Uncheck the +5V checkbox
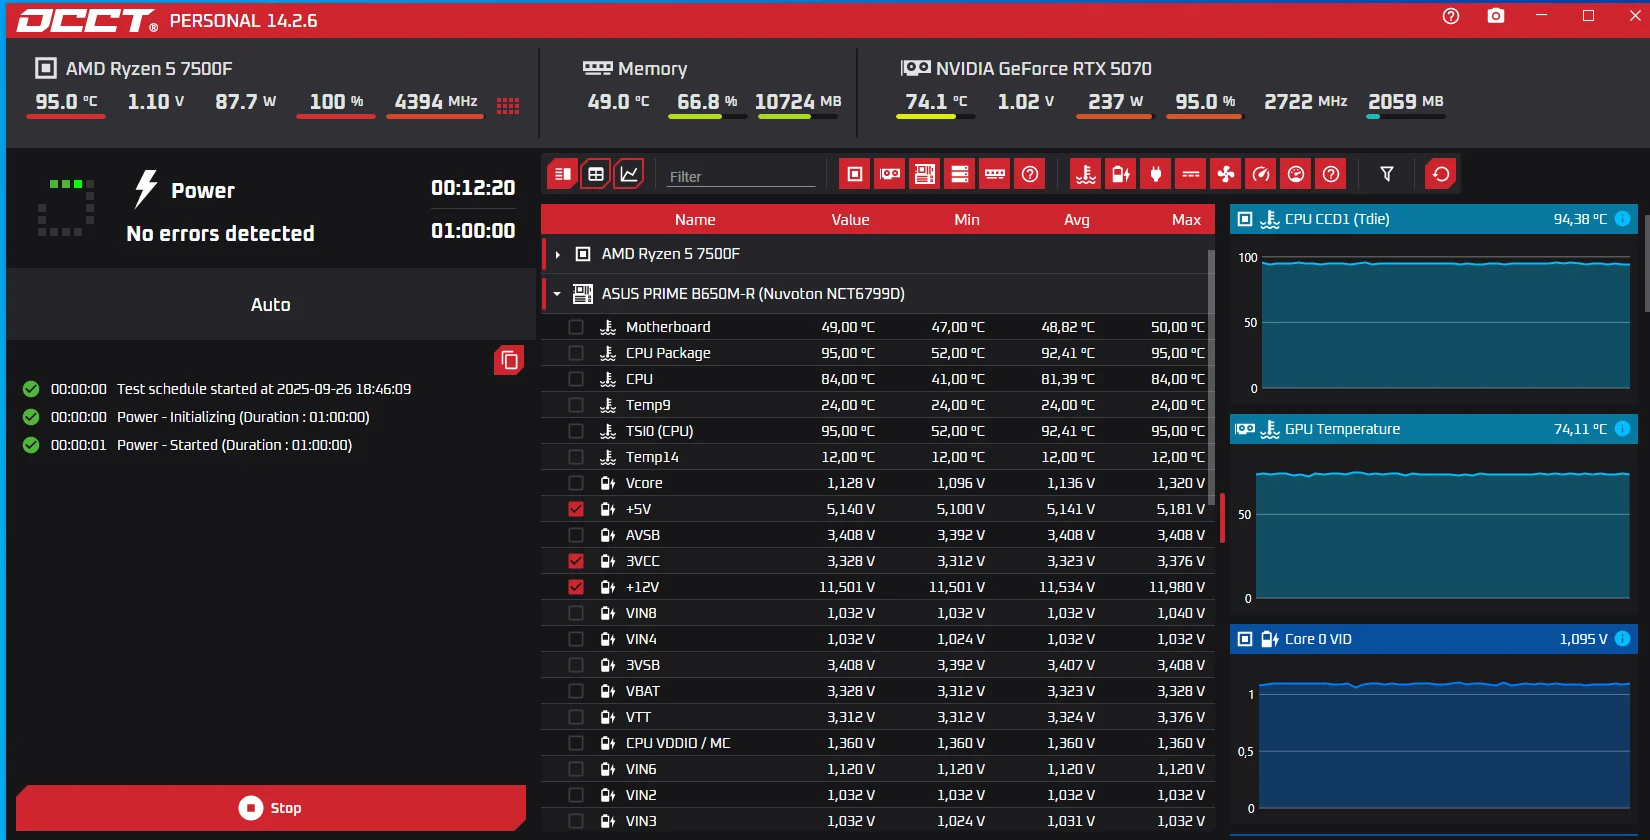The width and height of the screenshot is (1650, 840). pyautogui.click(x=576, y=509)
